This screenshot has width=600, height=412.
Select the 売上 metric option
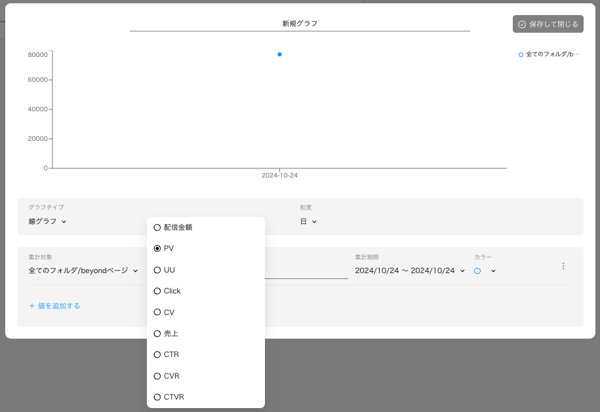point(158,334)
